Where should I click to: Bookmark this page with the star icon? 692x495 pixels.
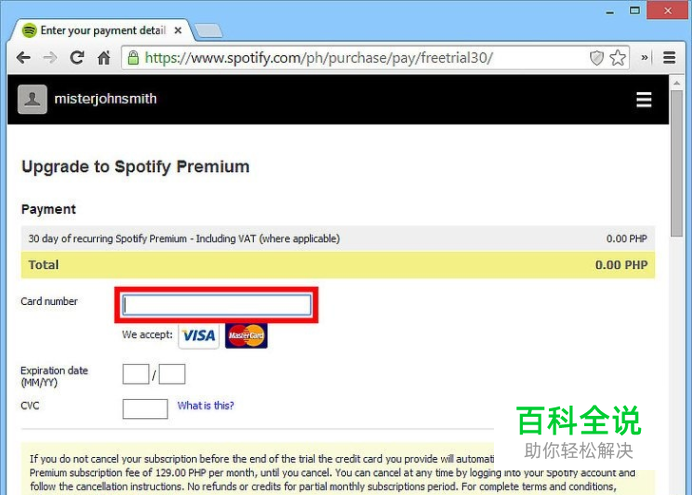click(x=618, y=58)
